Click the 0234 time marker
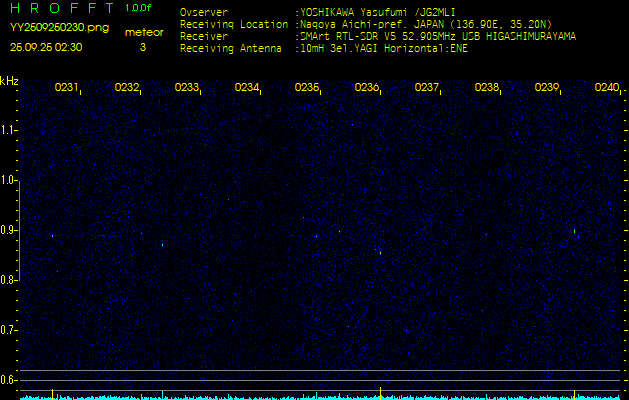 click(246, 87)
